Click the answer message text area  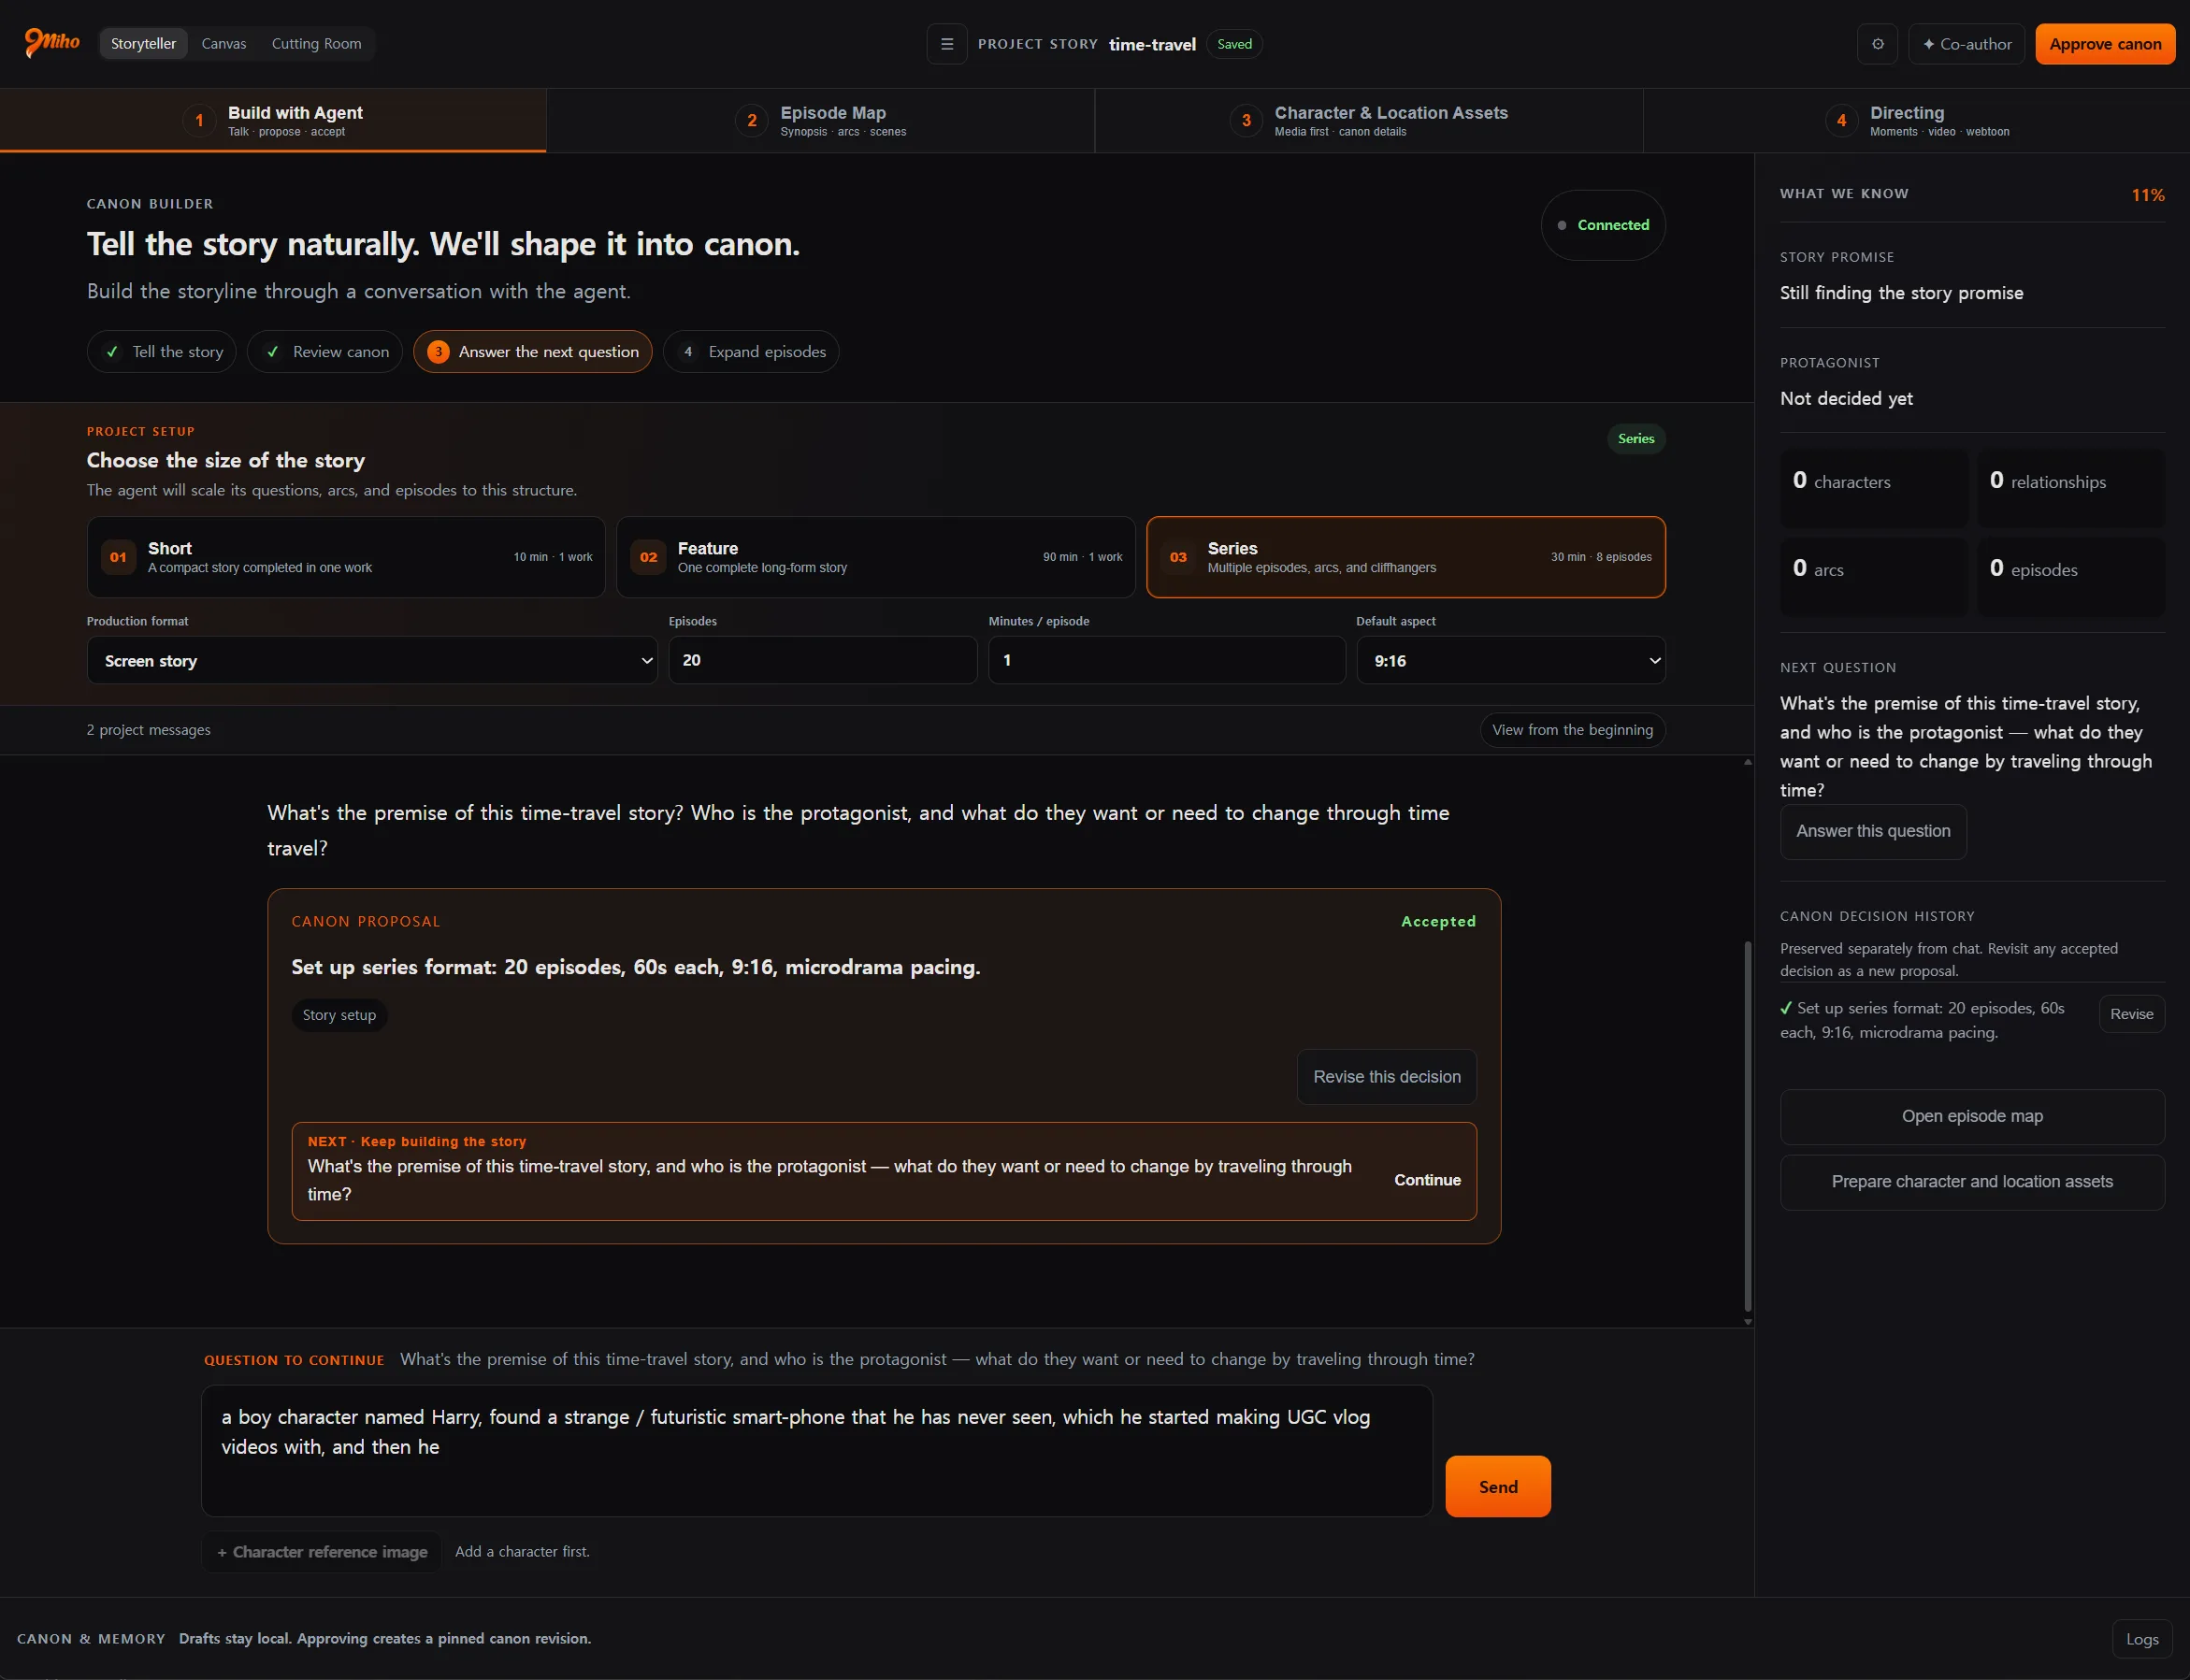click(817, 1451)
